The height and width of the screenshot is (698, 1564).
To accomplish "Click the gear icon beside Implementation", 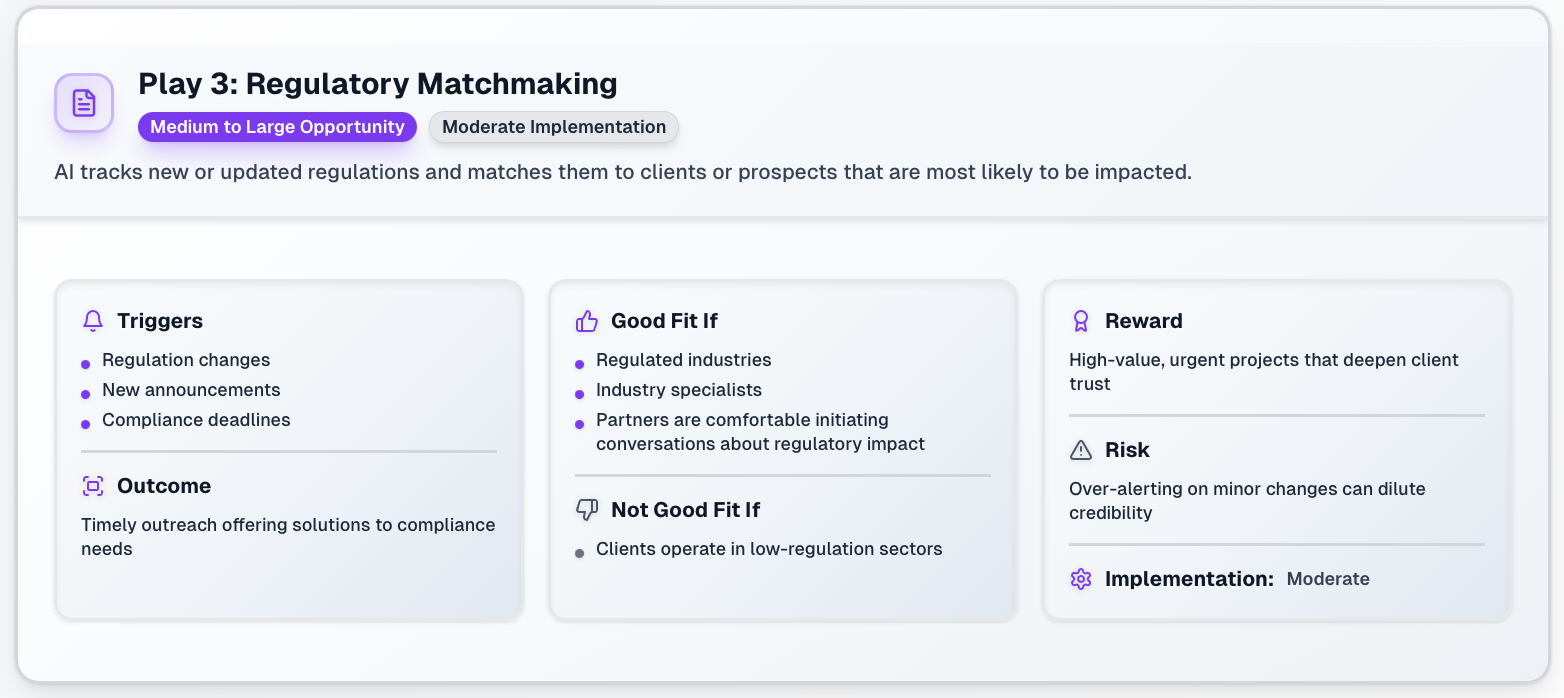I will (1081, 579).
